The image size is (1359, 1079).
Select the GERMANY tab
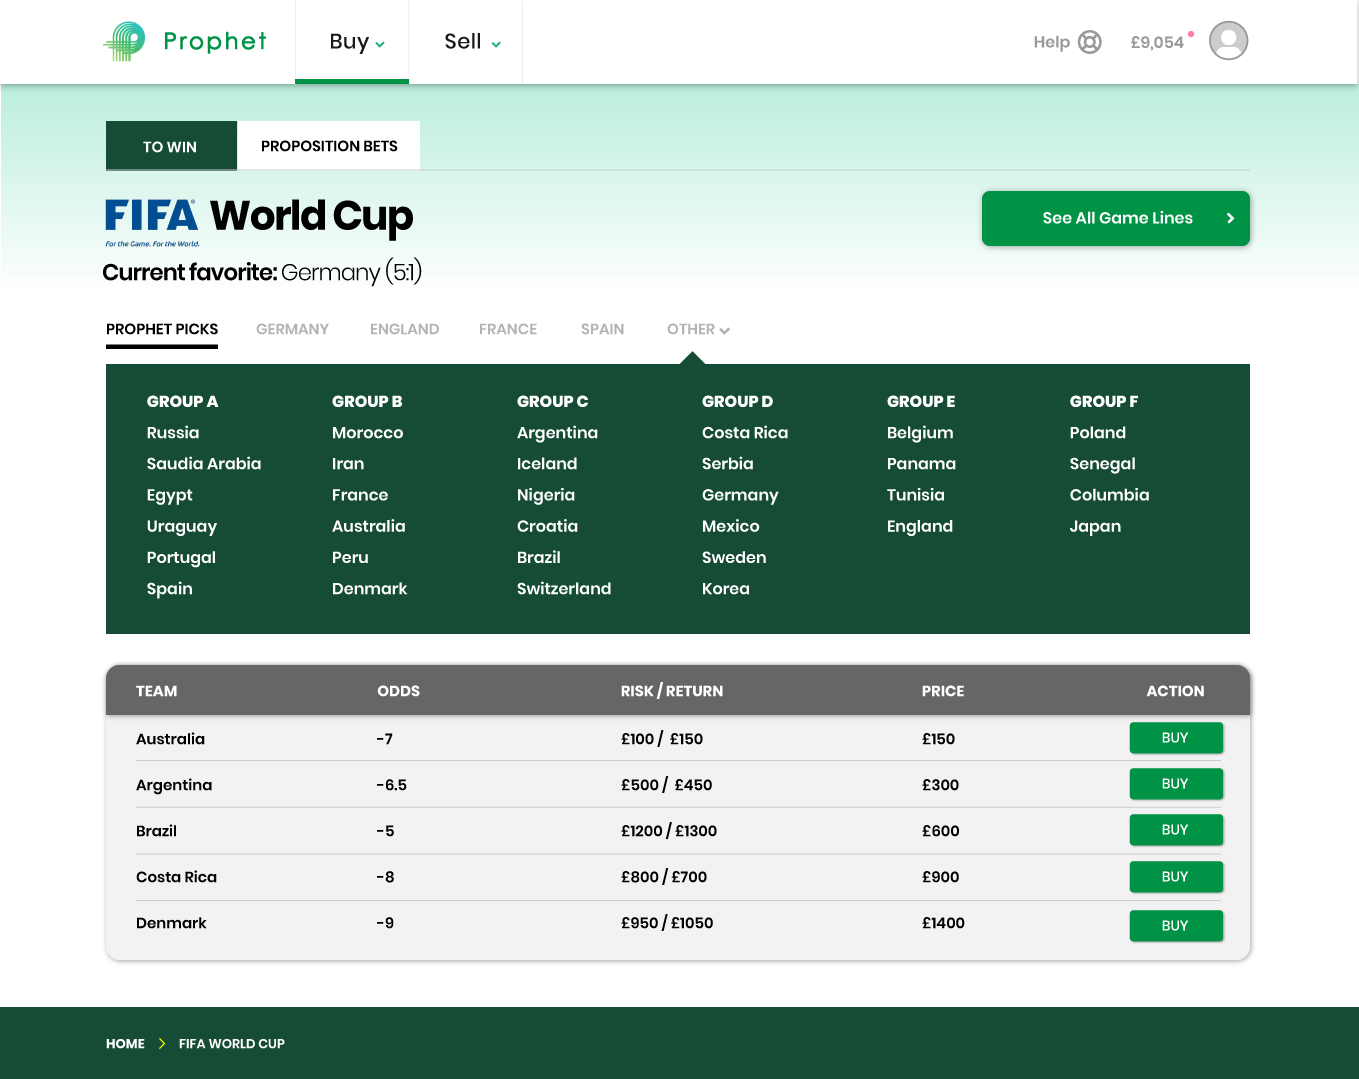292,329
